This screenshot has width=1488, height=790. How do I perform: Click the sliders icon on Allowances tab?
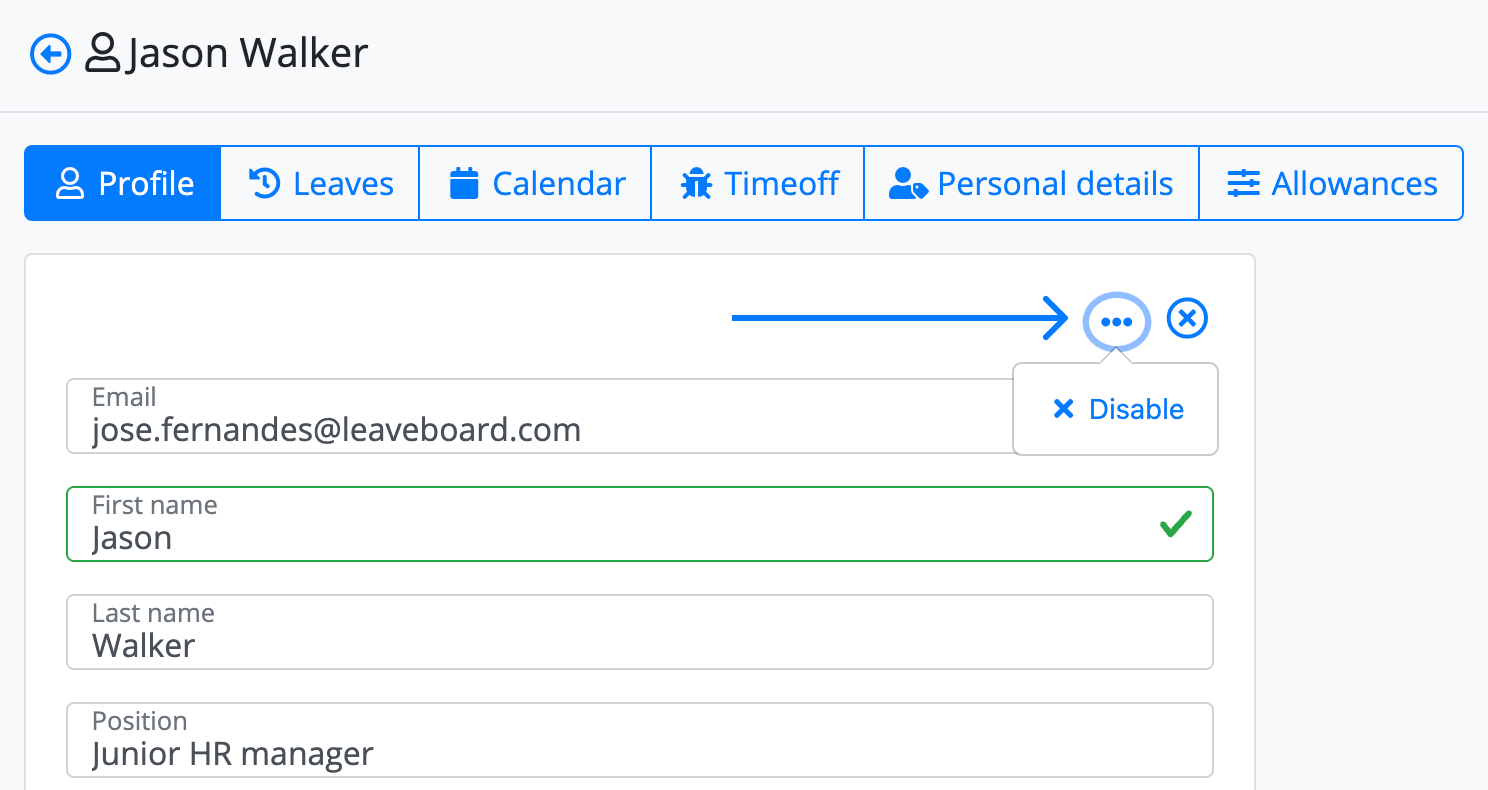pyautogui.click(x=1244, y=183)
